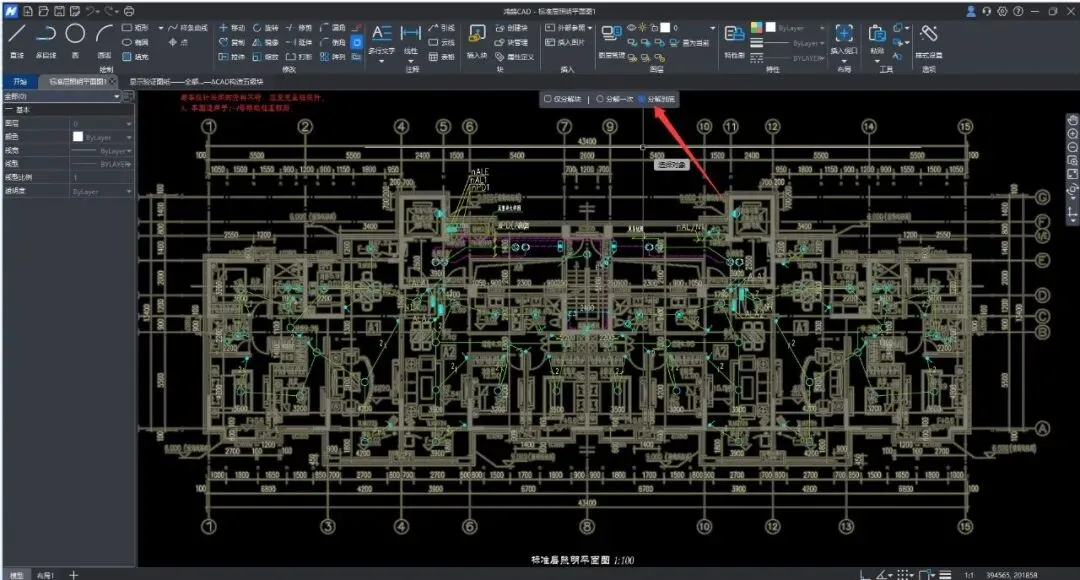
Task: Activate the Mirror tool
Action: click(266, 42)
